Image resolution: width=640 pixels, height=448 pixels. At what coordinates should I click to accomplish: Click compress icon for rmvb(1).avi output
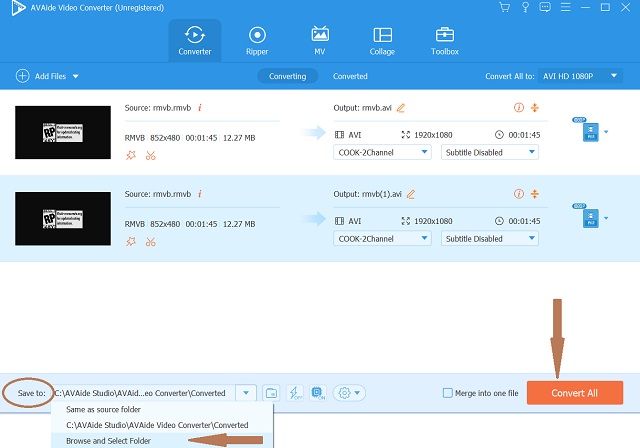click(x=535, y=194)
